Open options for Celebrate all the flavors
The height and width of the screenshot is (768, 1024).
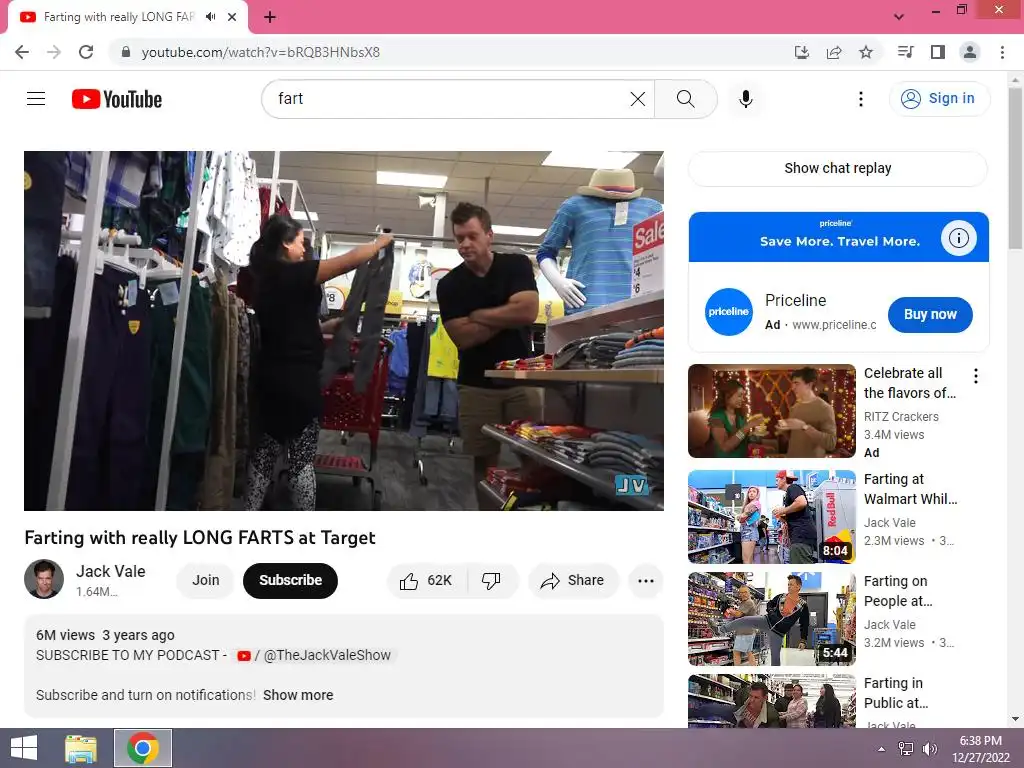(x=976, y=376)
